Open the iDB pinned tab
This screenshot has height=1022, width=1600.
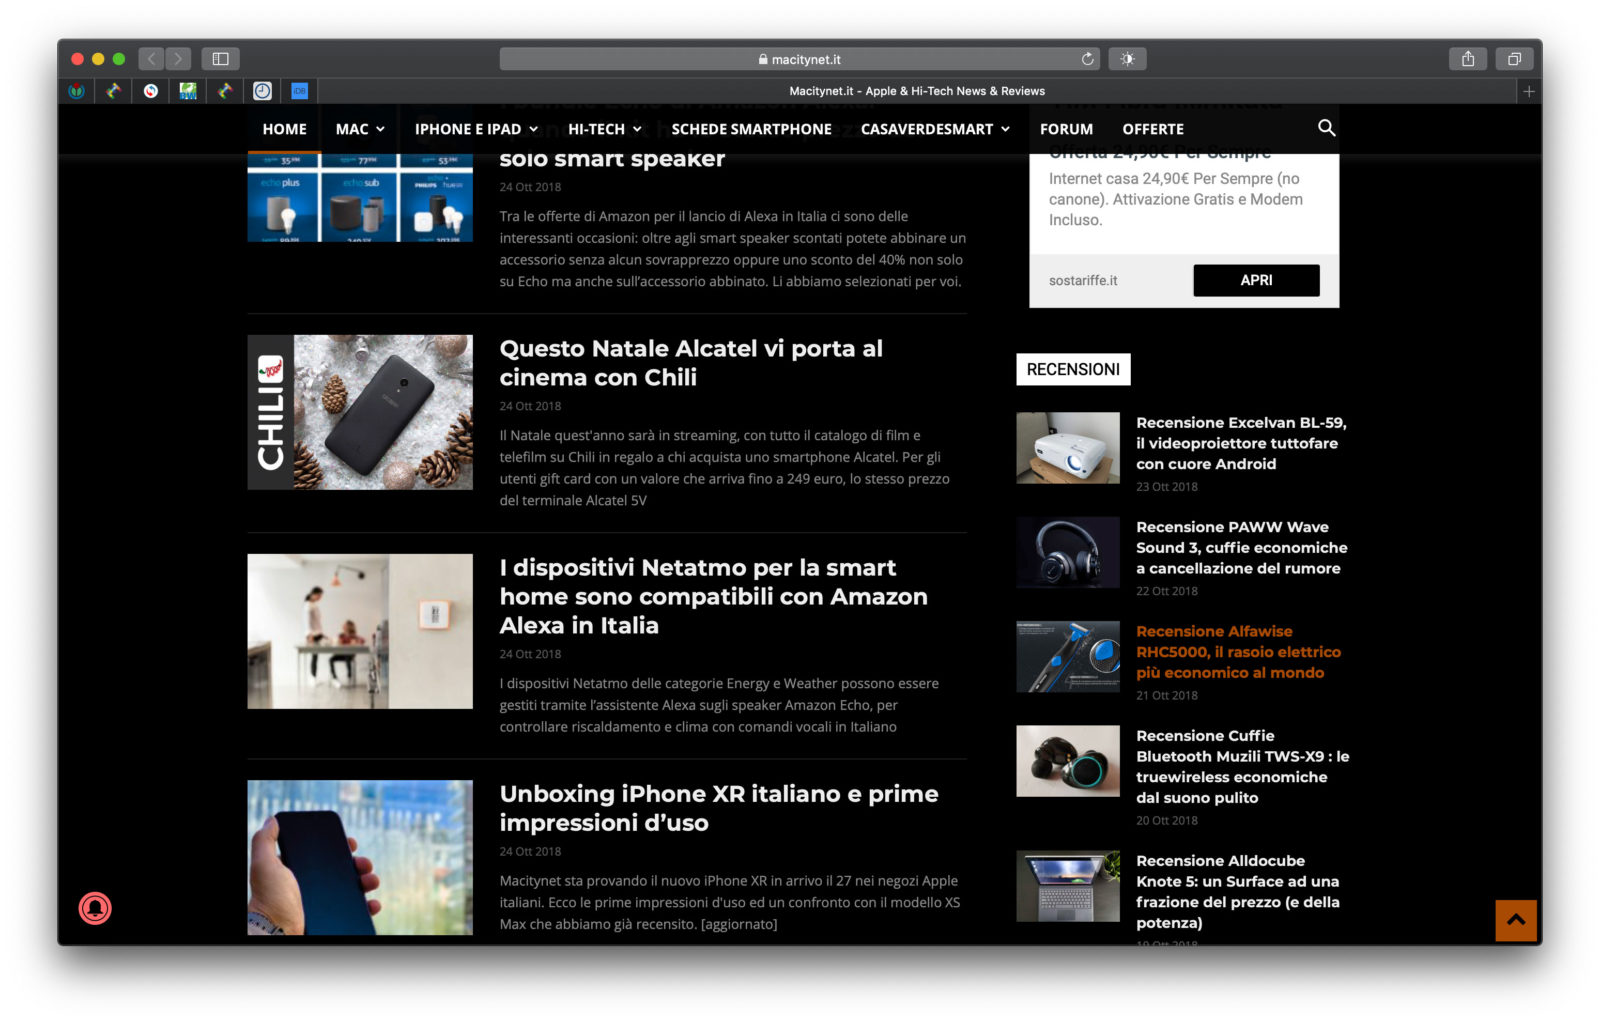point(299,91)
